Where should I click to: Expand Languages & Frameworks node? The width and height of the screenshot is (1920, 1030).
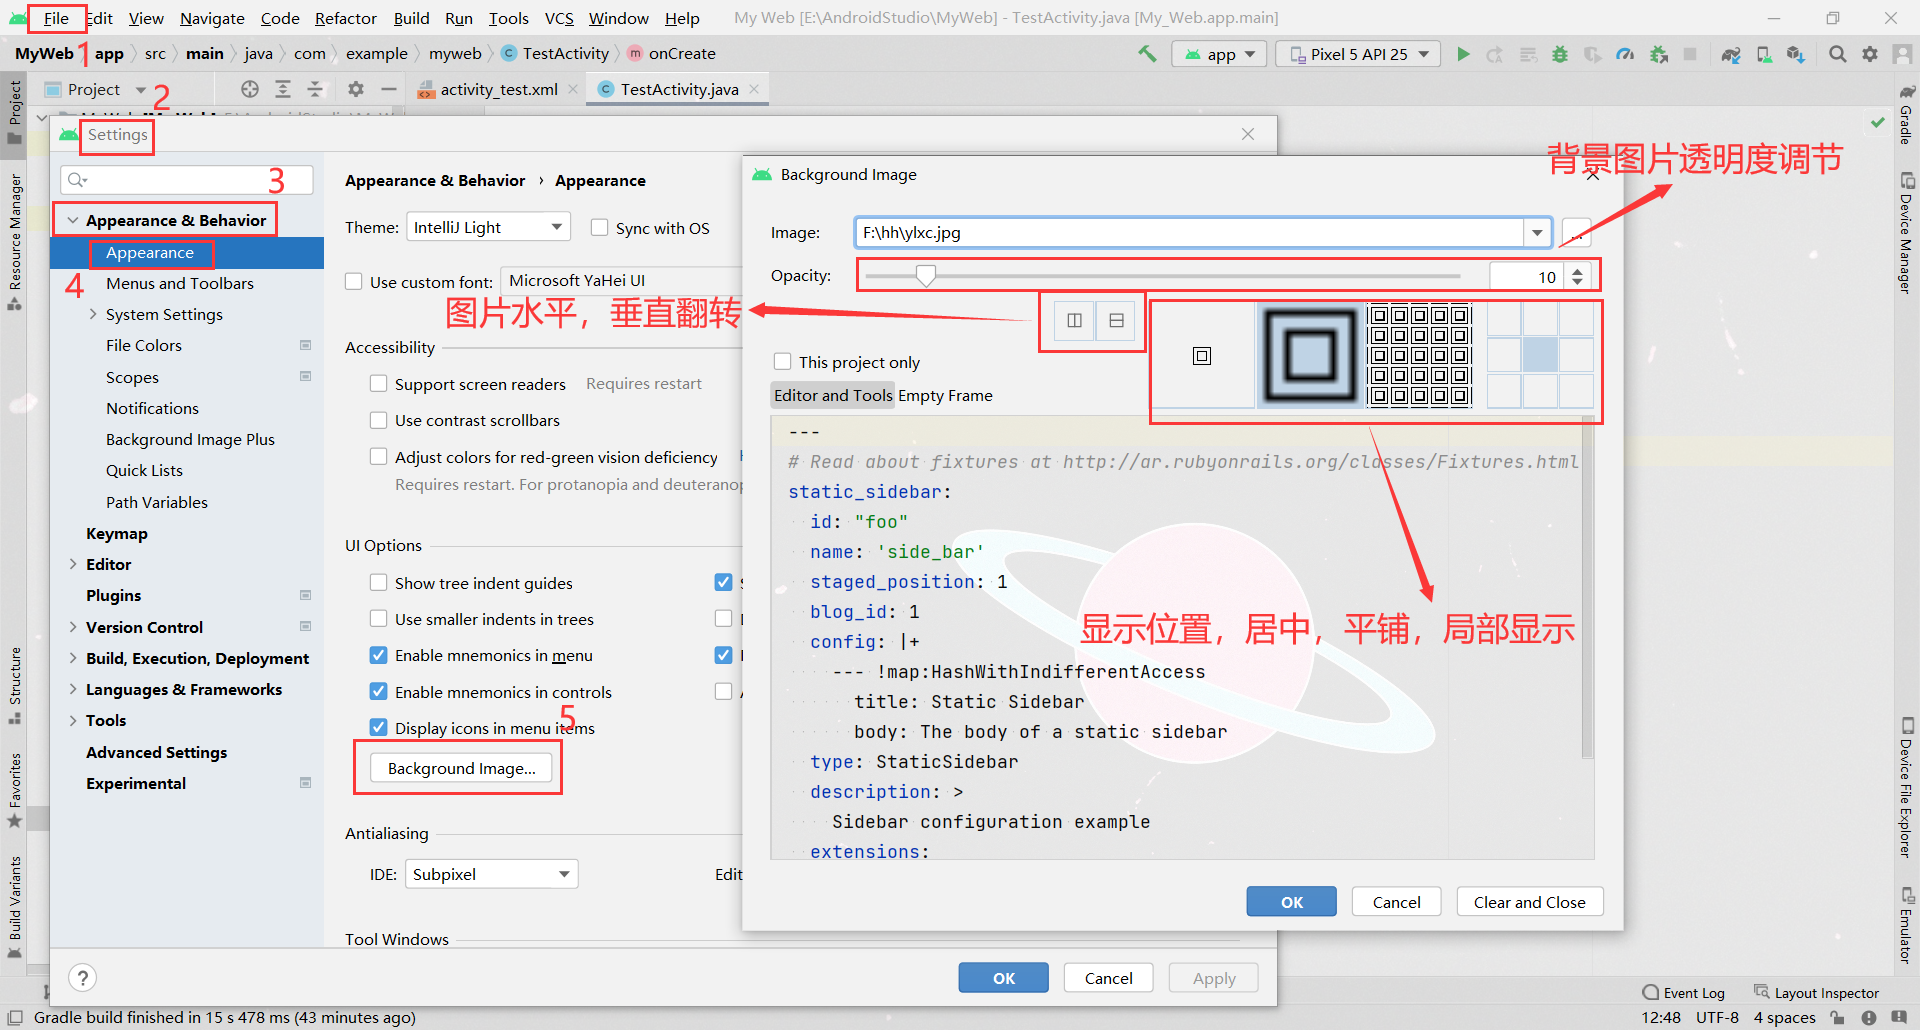coord(72,689)
